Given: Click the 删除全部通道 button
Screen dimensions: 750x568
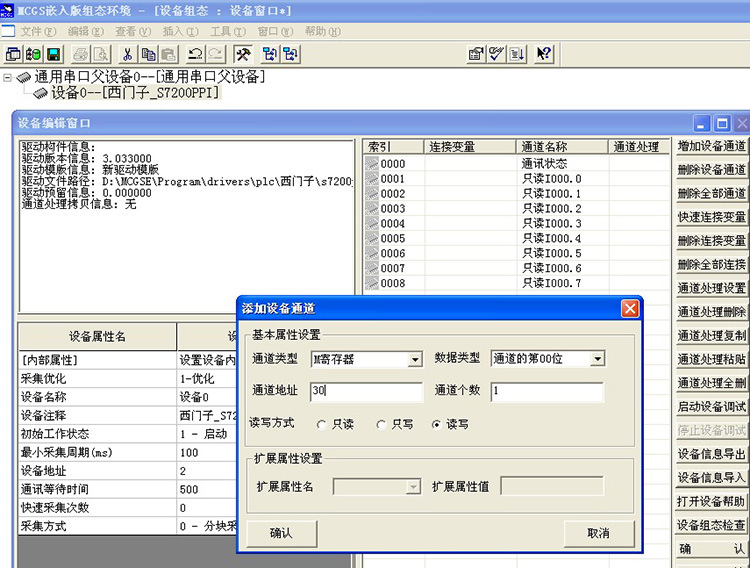Looking at the screenshot, I should tap(711, 194).
